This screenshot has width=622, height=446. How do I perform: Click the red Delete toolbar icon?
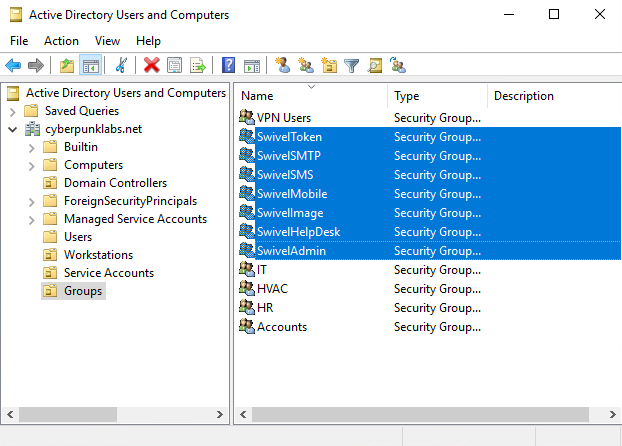pos(151,66)
